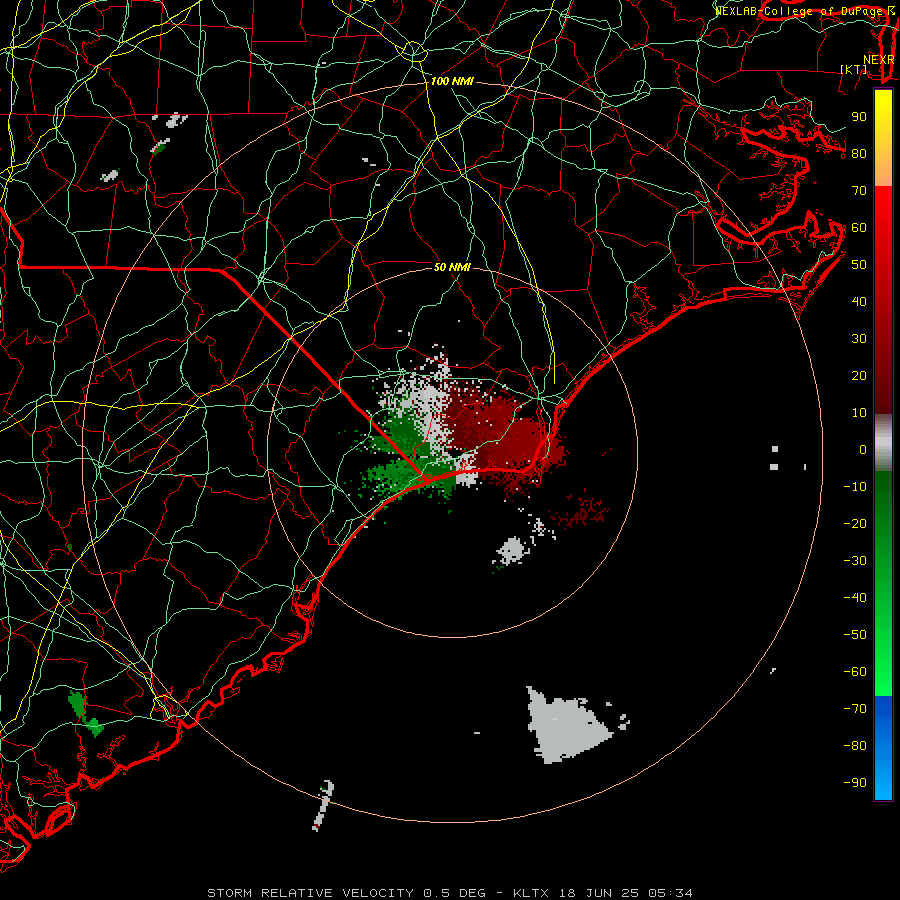Click the elongated gray echo near bottom
This screenshot has height=900, width=900.
(323, 805)
